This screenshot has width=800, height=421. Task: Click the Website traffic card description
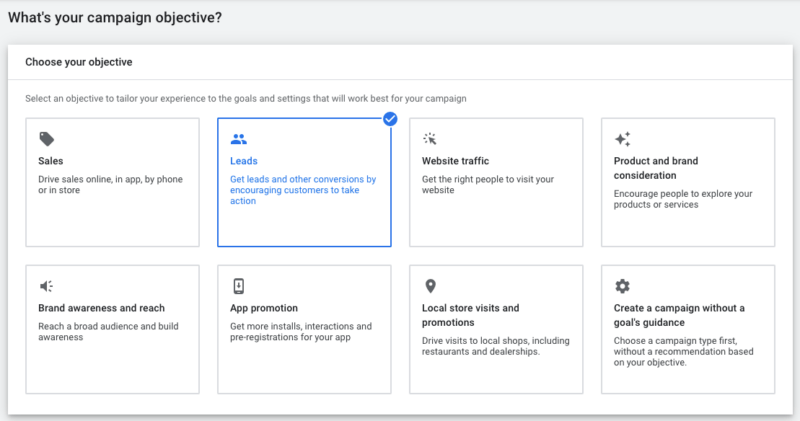[x=488, y=185]
